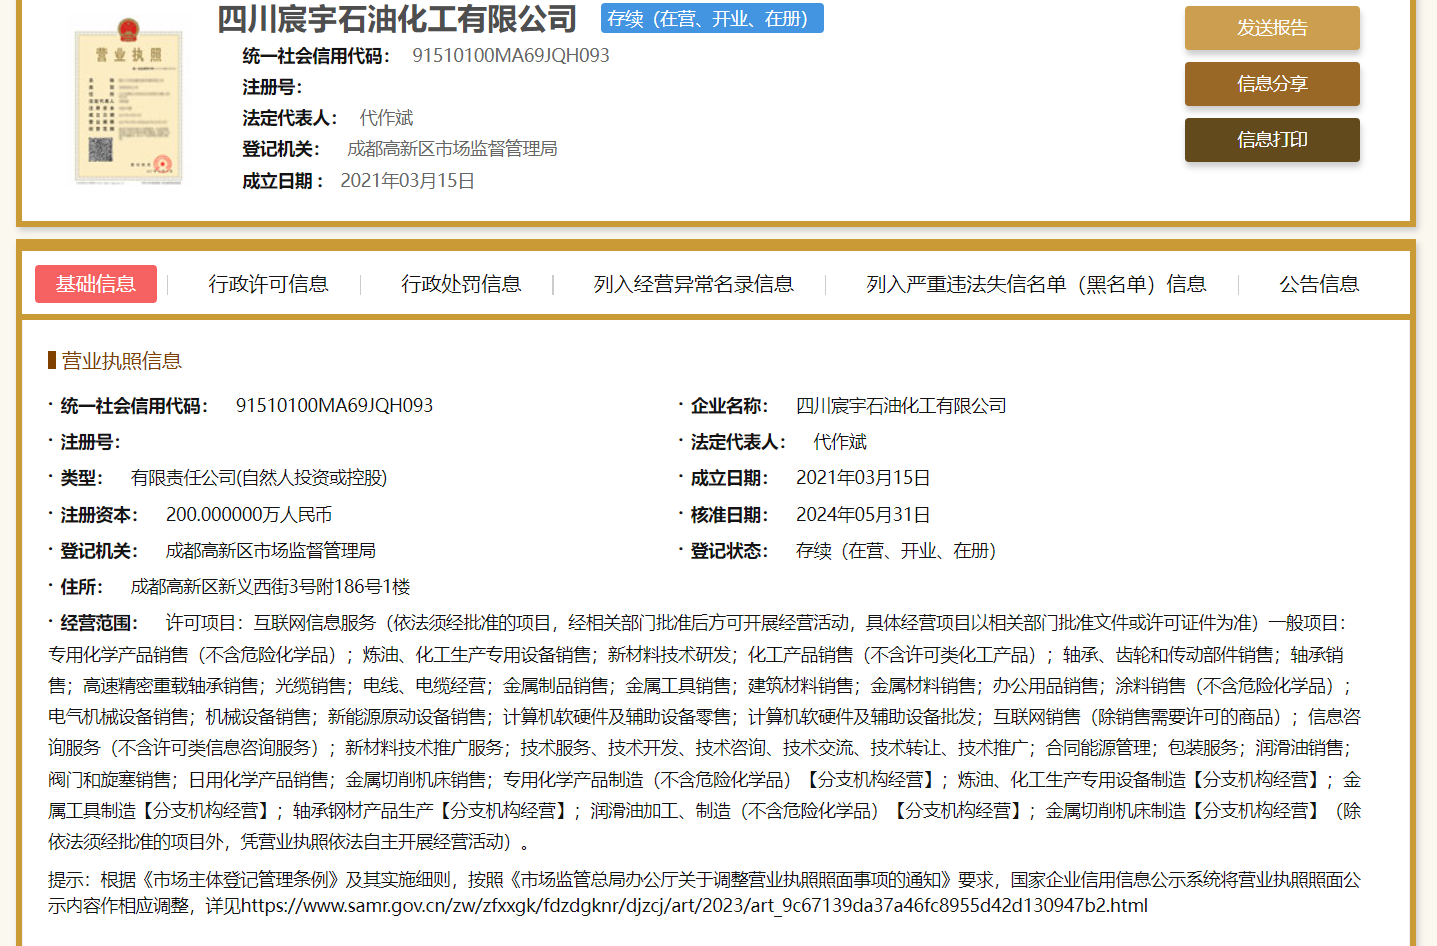
Task: Click the 营业执照信息 section heading
Action: 121,361
